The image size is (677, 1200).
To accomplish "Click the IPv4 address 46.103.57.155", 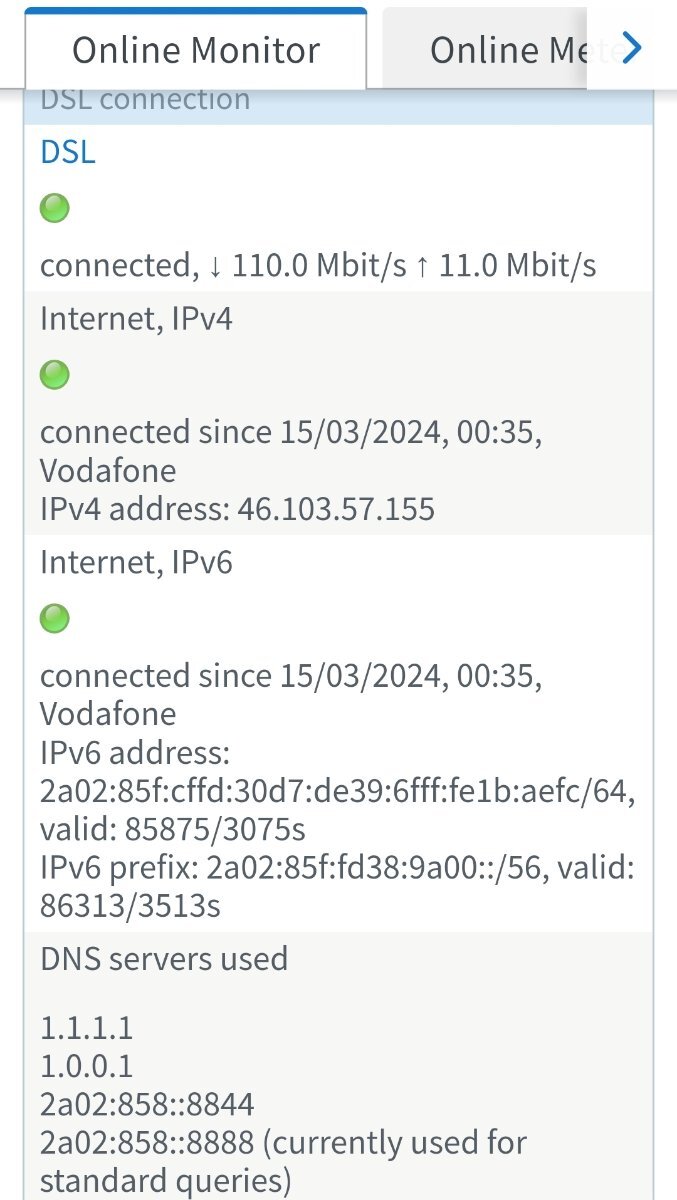I will (335, 510).
